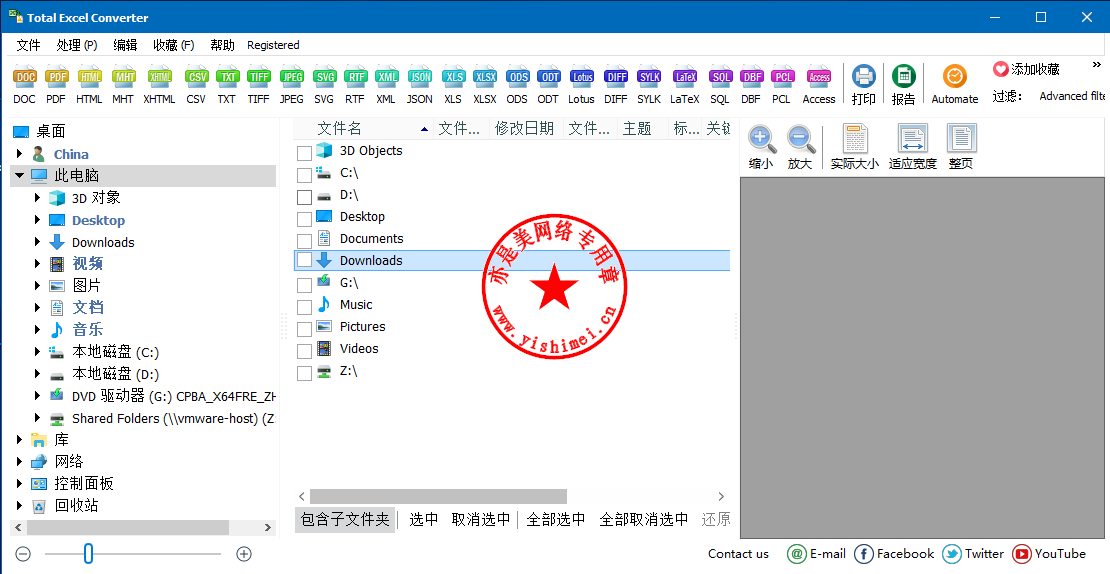The image size is (1110, 574).
Task: Open the Facebook link
Action: coord(894,553)
